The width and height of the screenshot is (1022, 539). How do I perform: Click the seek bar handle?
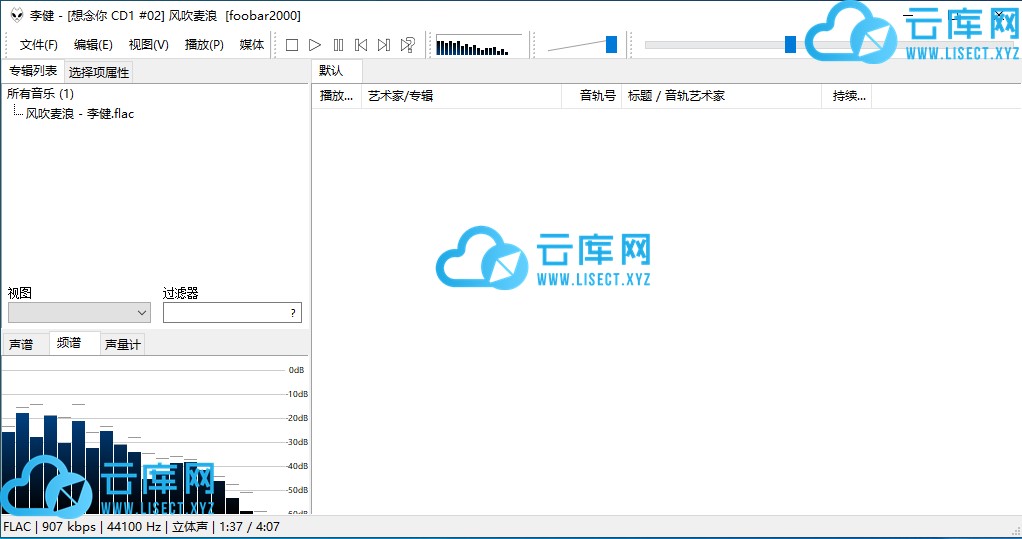tap(791, 44)
